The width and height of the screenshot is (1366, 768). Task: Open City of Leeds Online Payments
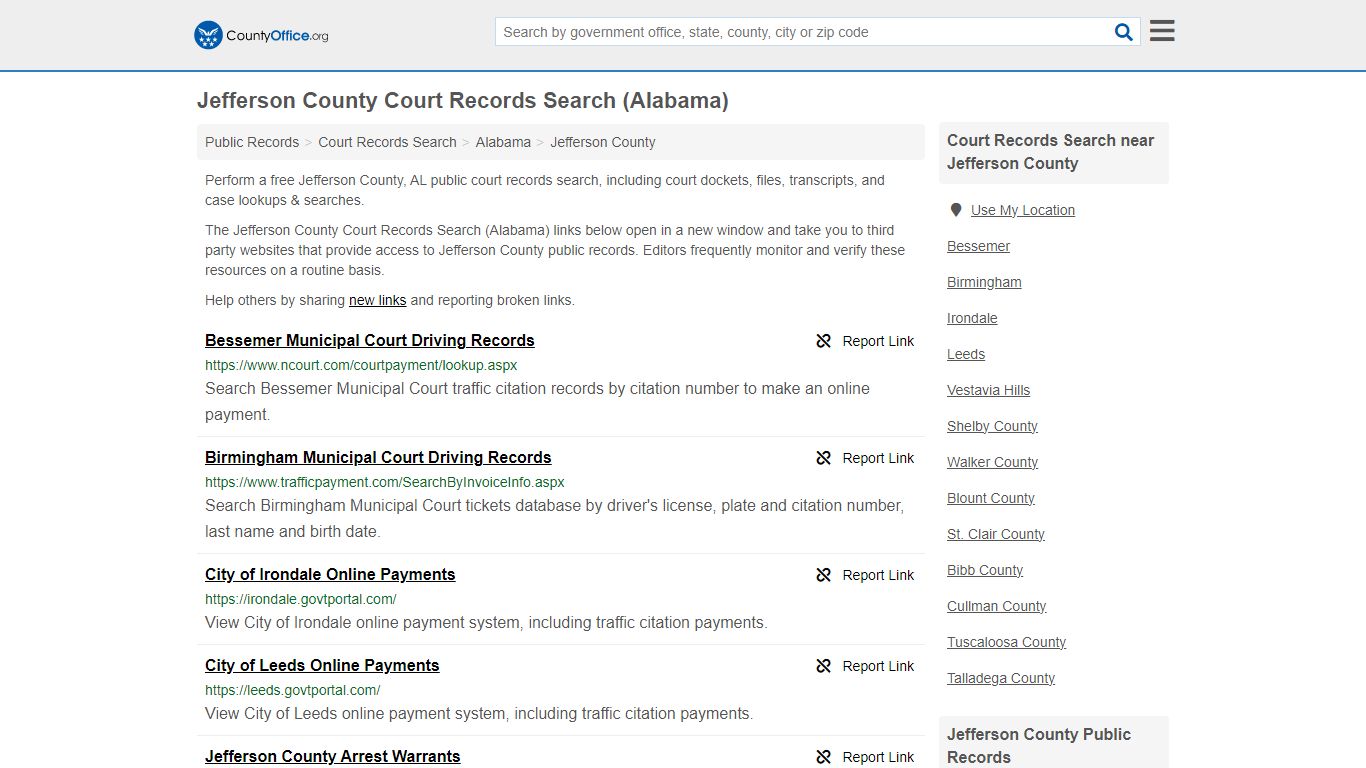click(x=322, y=665)
